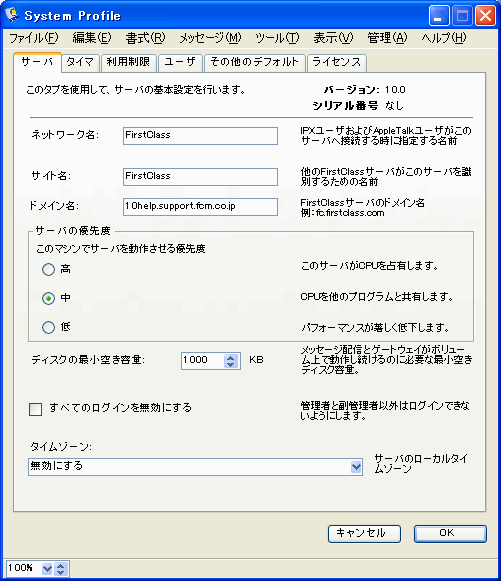Increase the minimum free disk space value
The image size is (501, 581).
coord(230,357)
